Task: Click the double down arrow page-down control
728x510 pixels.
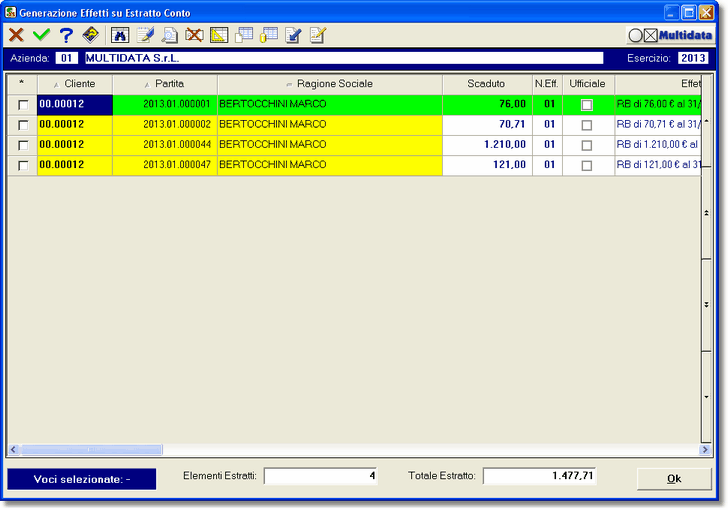Action: pos(707,305)
